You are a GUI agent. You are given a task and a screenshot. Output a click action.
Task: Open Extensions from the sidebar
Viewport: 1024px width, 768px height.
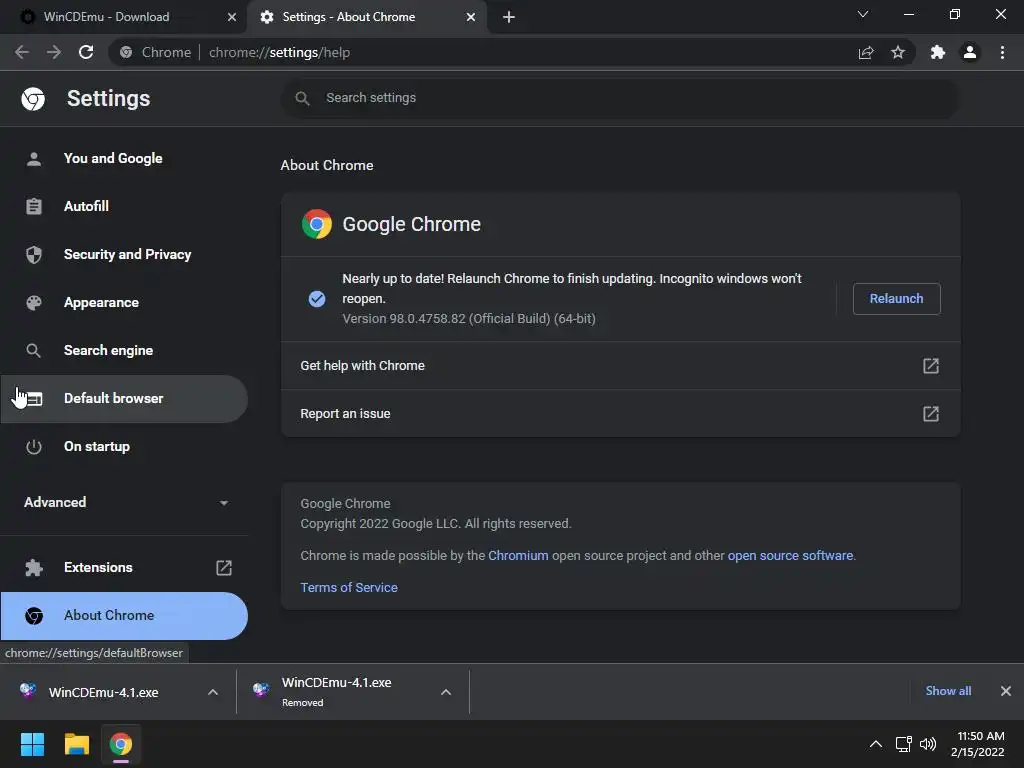tap(124, 568)
